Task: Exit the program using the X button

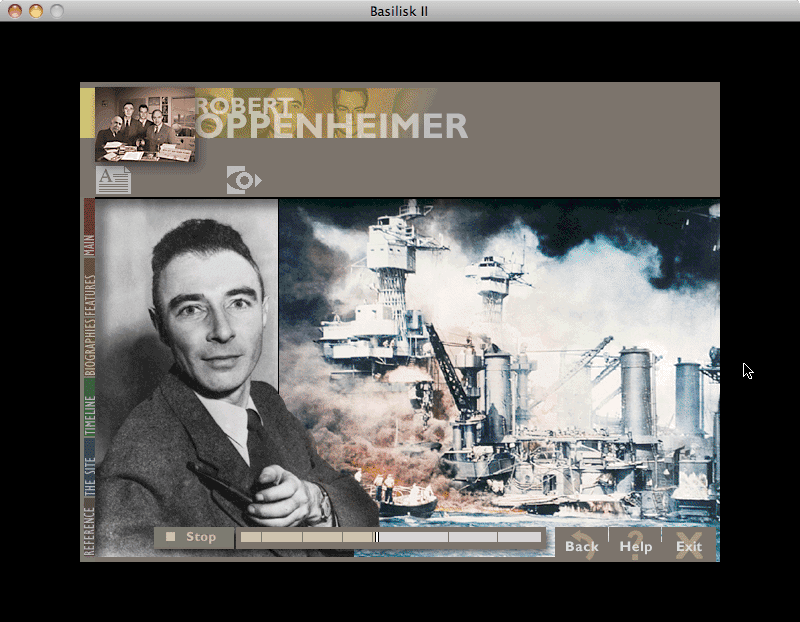Action: pos(688,545)
